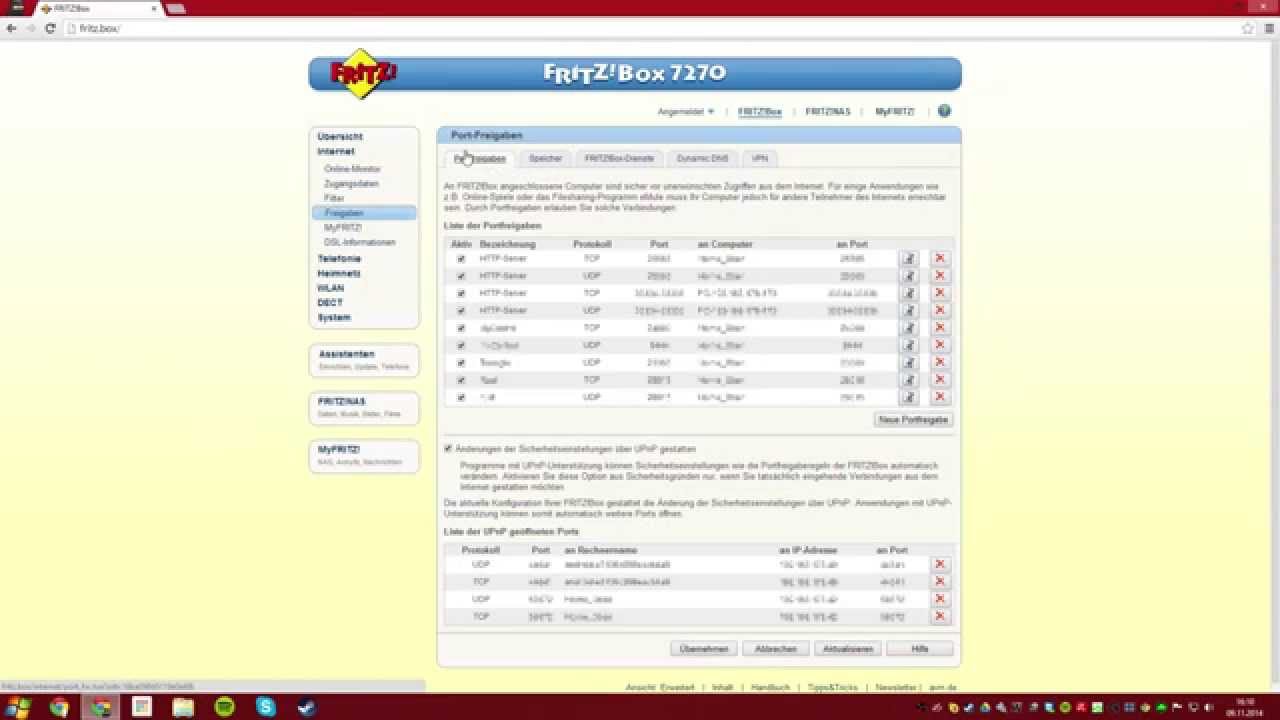Edit the second HTTP-Server TCP port range entry
Image resolution: width=1280 pixels, height=720 pixels.
pyautogui.click(x=909, y=293)
